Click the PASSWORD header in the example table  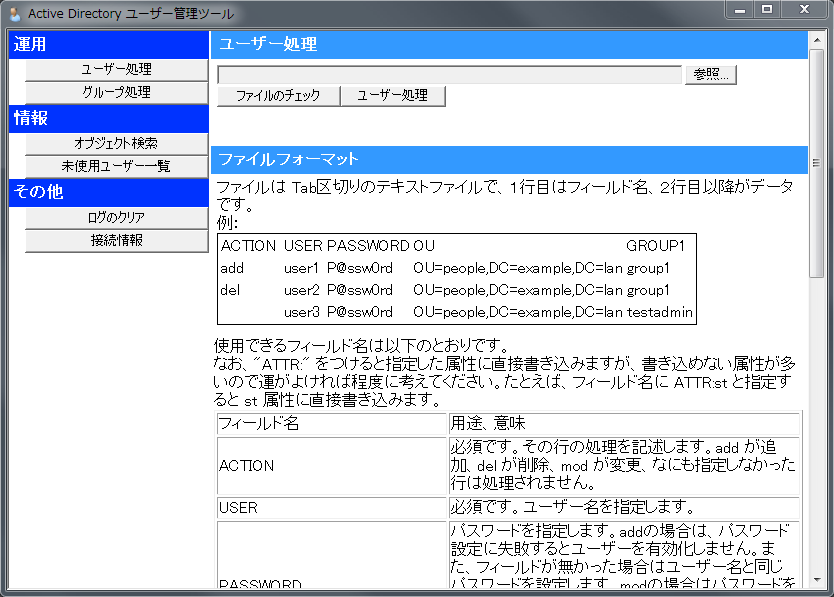coord(368,246)
